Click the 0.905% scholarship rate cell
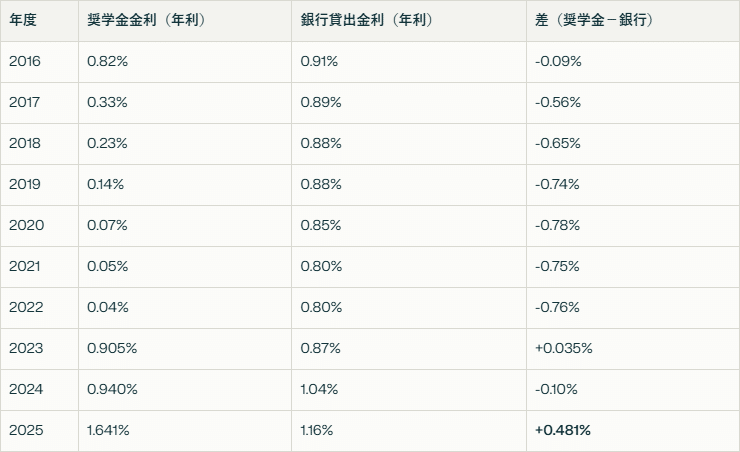Viewport: 740px width, 452px height. (x=111, y=349)
